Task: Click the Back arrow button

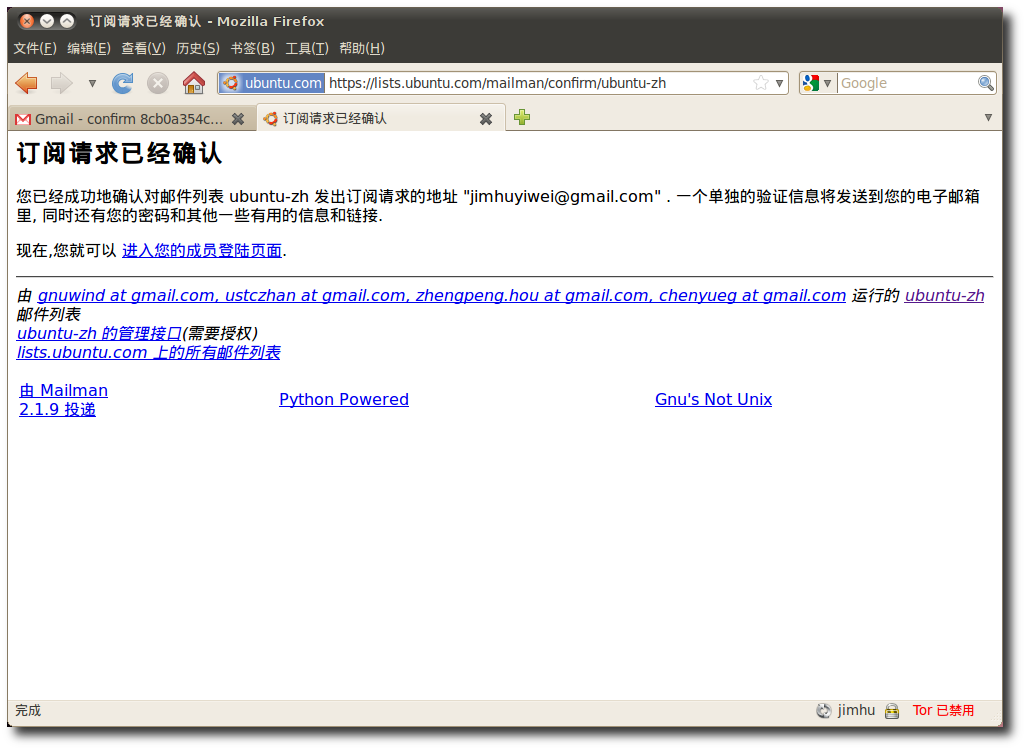Action: click(x=26, y=83)
